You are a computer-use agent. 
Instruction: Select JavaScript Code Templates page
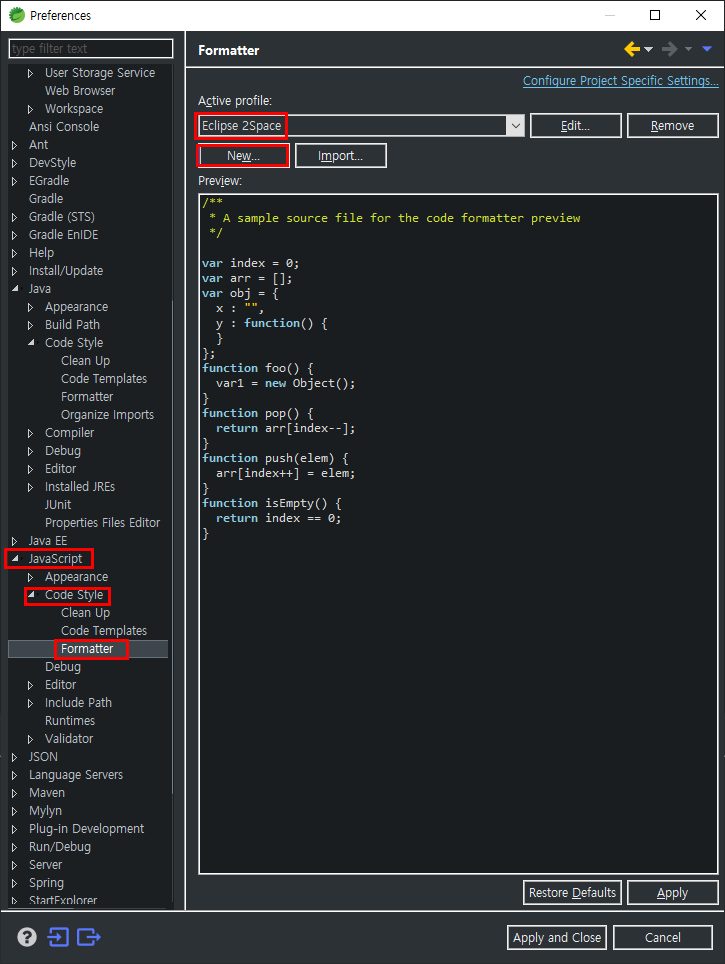(104, 631)
